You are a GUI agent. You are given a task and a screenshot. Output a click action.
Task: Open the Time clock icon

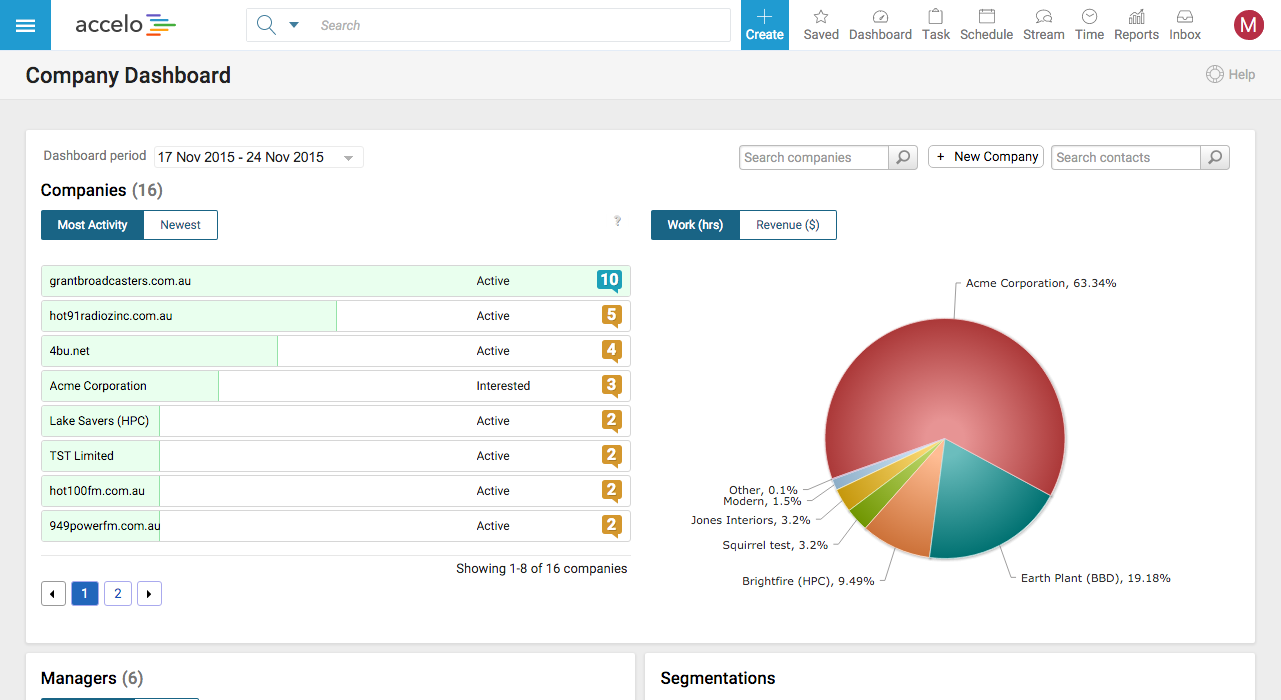1089,17
